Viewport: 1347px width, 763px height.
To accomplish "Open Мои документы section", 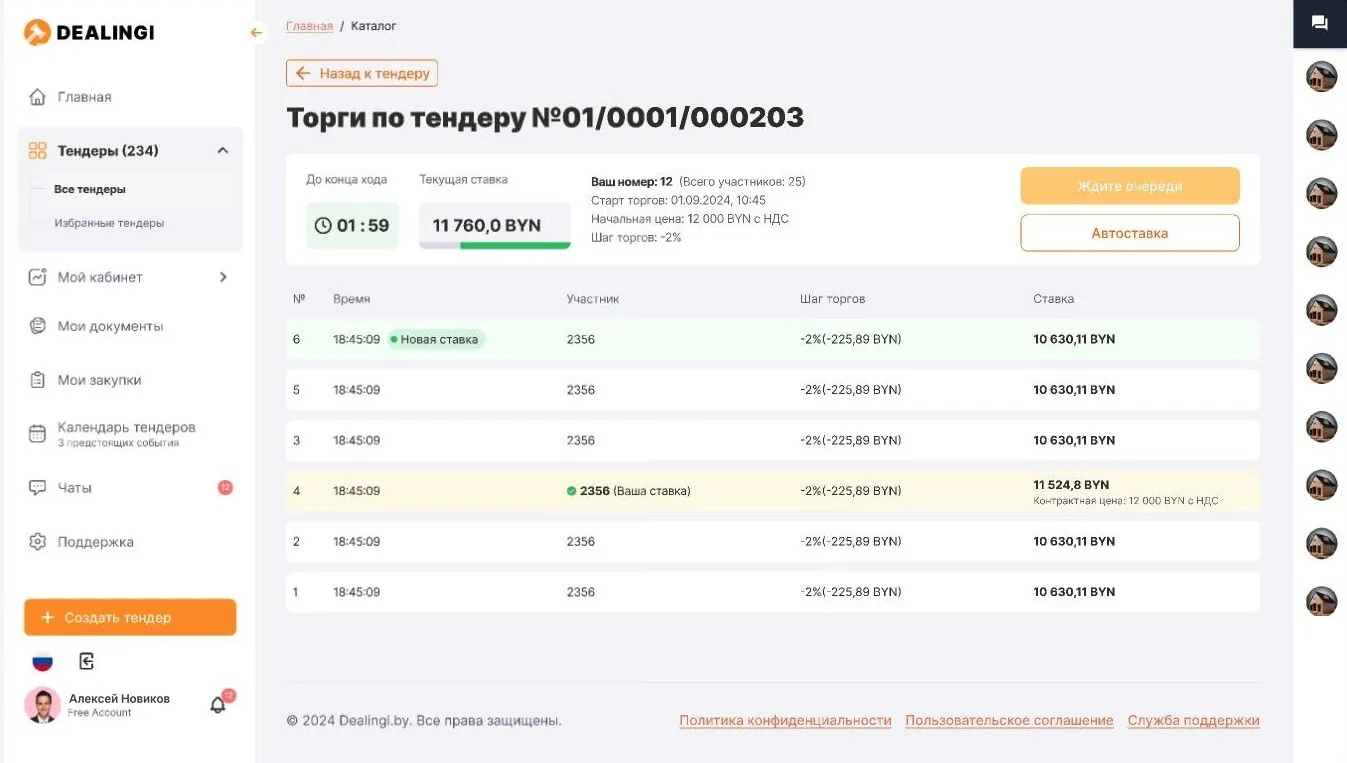I will tap(110, 326).
